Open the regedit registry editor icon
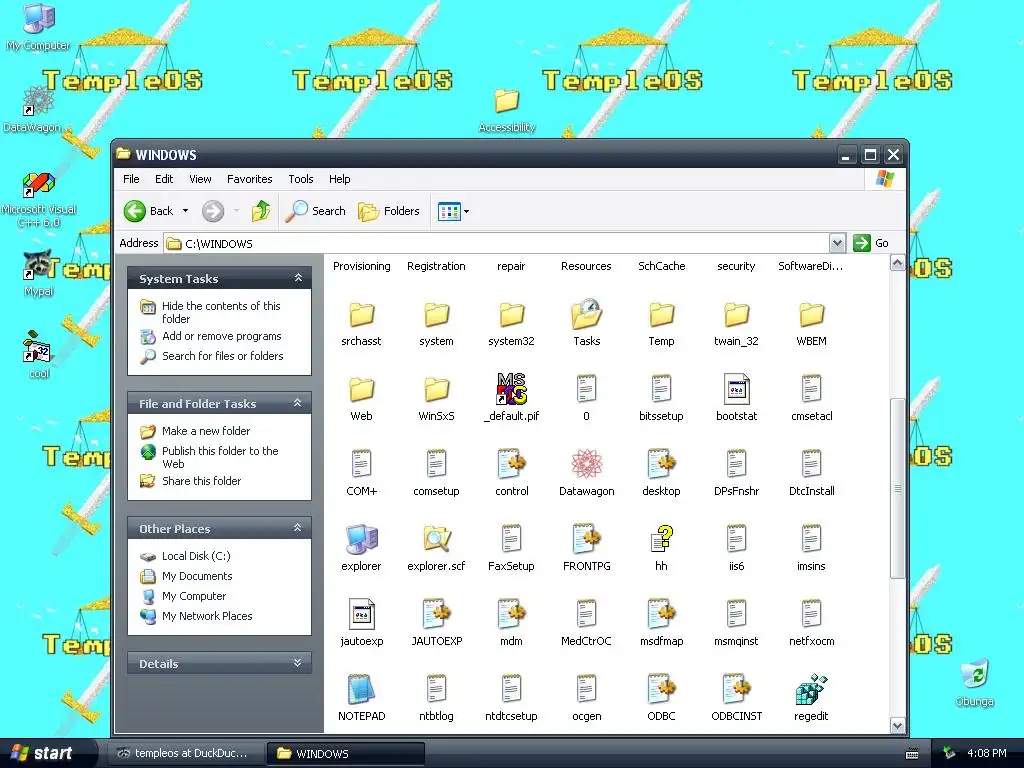1024x768 pixels. pyautogui.click(x=811, y=690)
